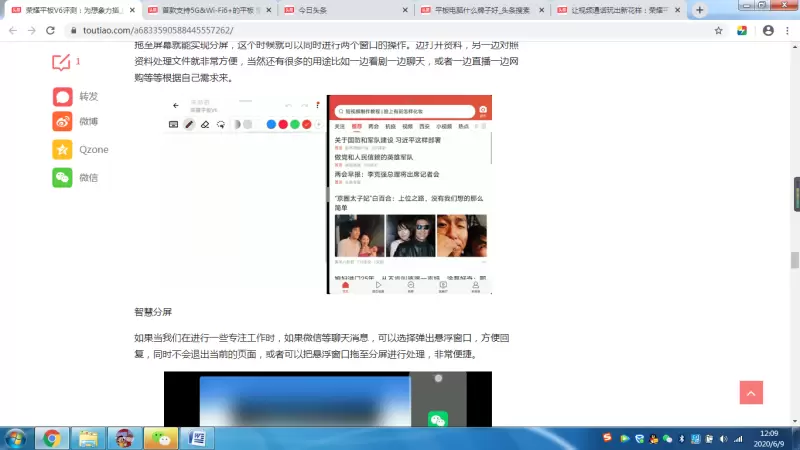Share the article to Weibo (微博)
Screen dimensions: 800x450
click(x=63, y=122)
